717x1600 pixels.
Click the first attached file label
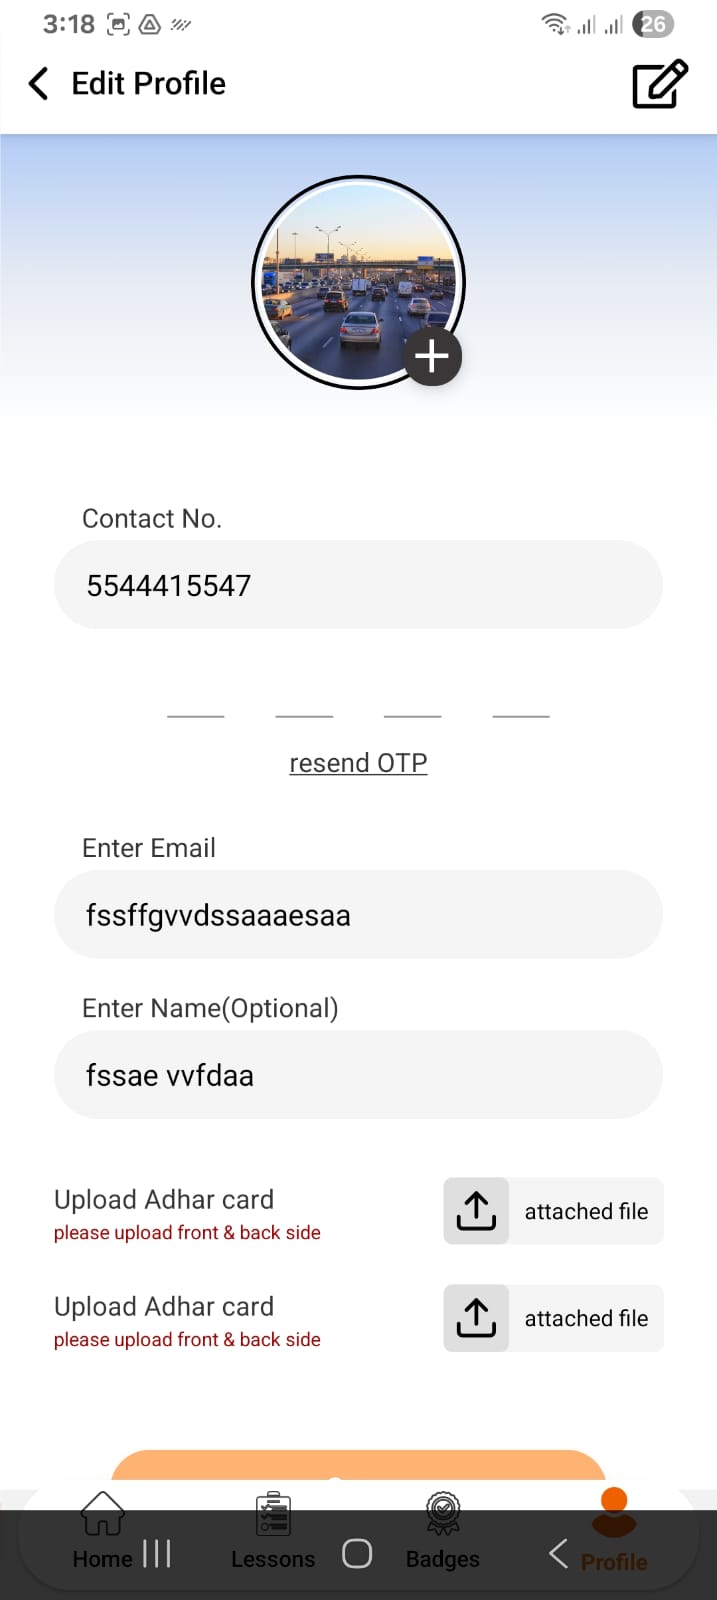586,1211
